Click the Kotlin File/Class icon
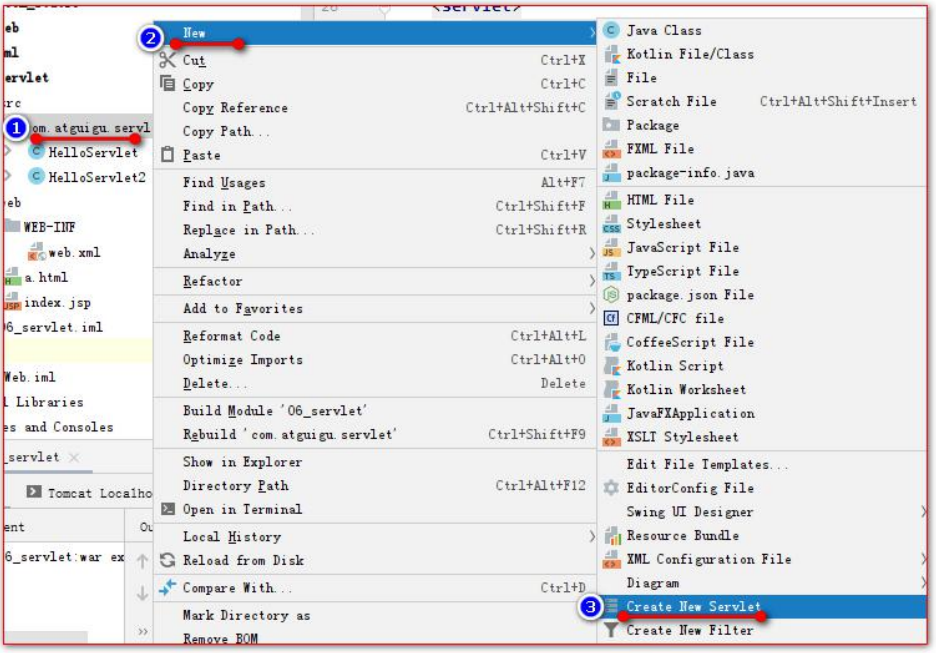The image size is (936, 653). 611,54
